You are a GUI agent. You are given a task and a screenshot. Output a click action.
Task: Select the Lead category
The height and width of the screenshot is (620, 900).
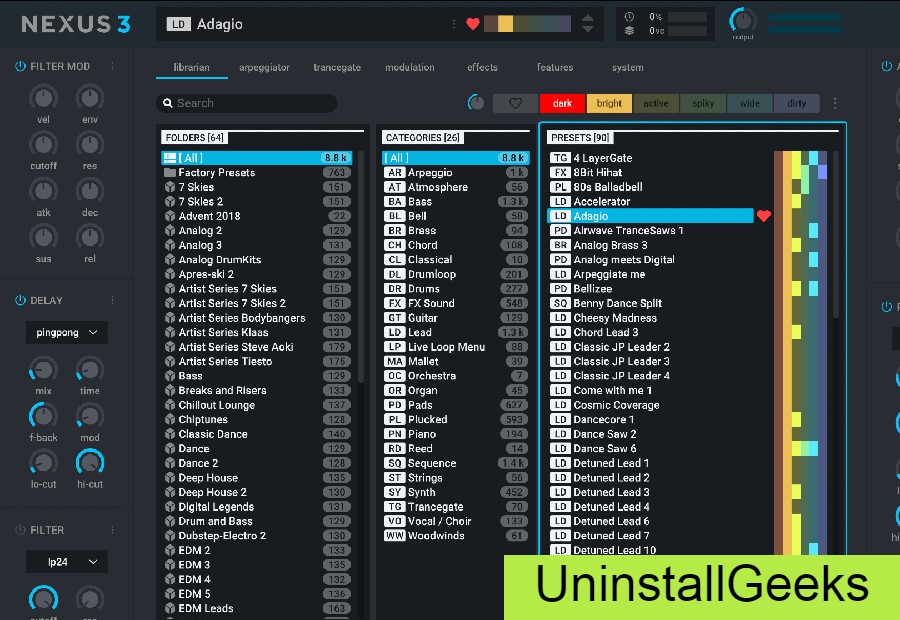pos(455,332)
